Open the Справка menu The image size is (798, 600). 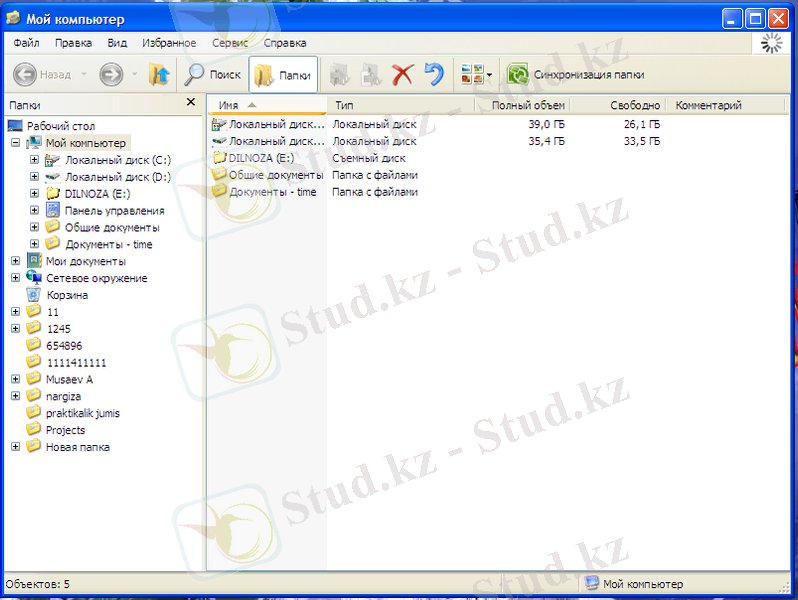[x=285, y=43]
